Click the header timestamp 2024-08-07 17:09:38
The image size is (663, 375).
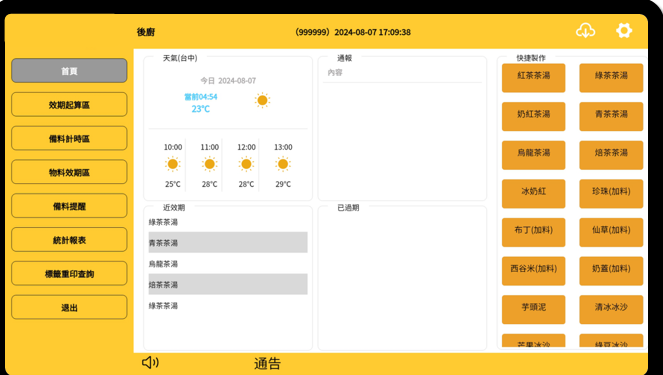pos(372,32)
